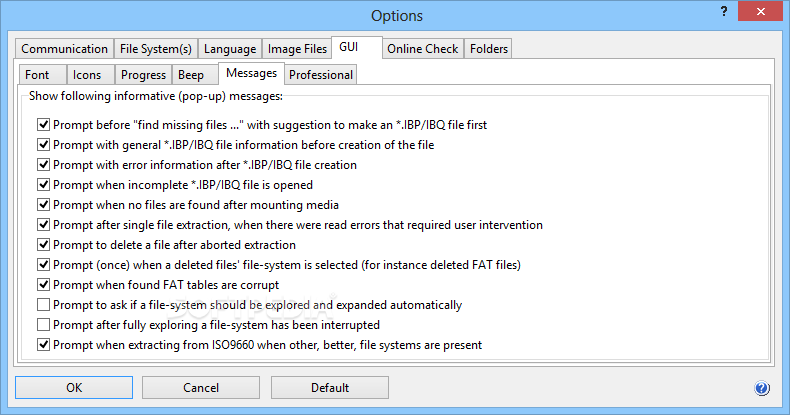Open the Online Check tab
The image size is (790, 415).
[422, 49]
